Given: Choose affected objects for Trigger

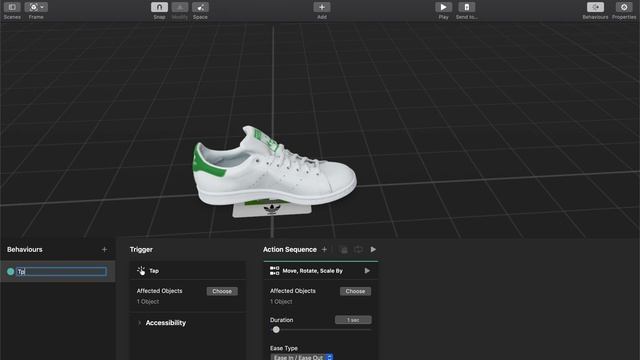Looking at the screenshot, I should [x=222, y=291].
